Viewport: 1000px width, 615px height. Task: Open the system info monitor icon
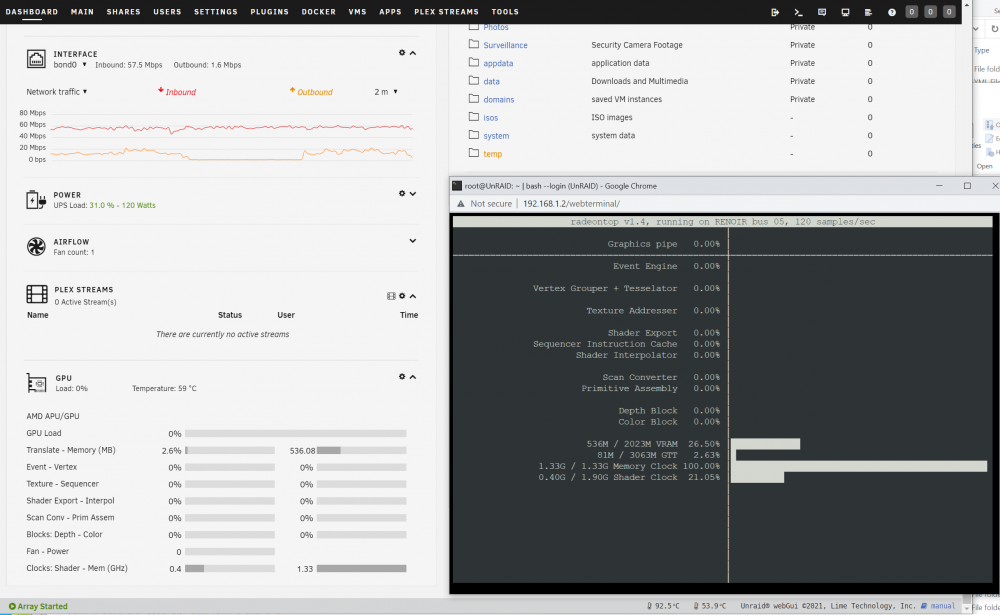tap(845, 12)
